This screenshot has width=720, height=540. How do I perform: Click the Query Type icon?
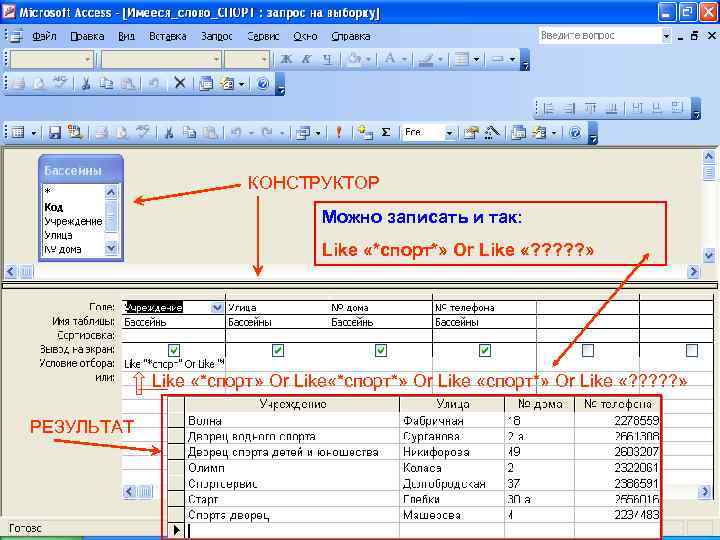(x=303, y=133)
